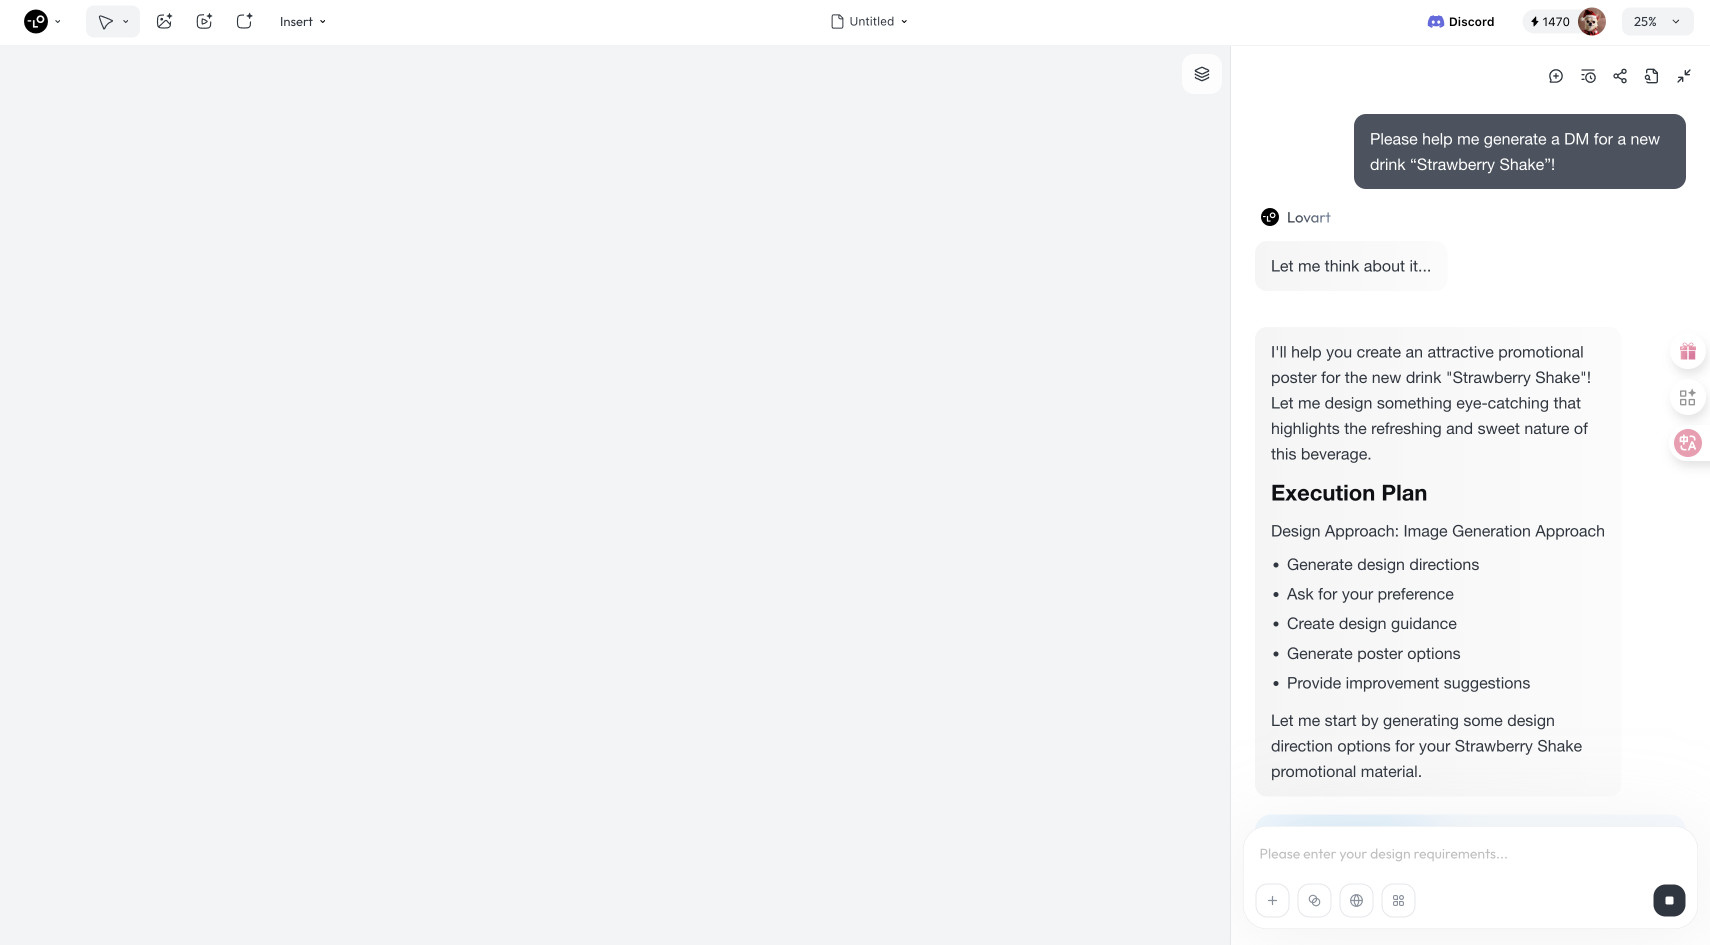Click 'Create design guidance' bullet

pyautogui.click(x=1372, y=624)
